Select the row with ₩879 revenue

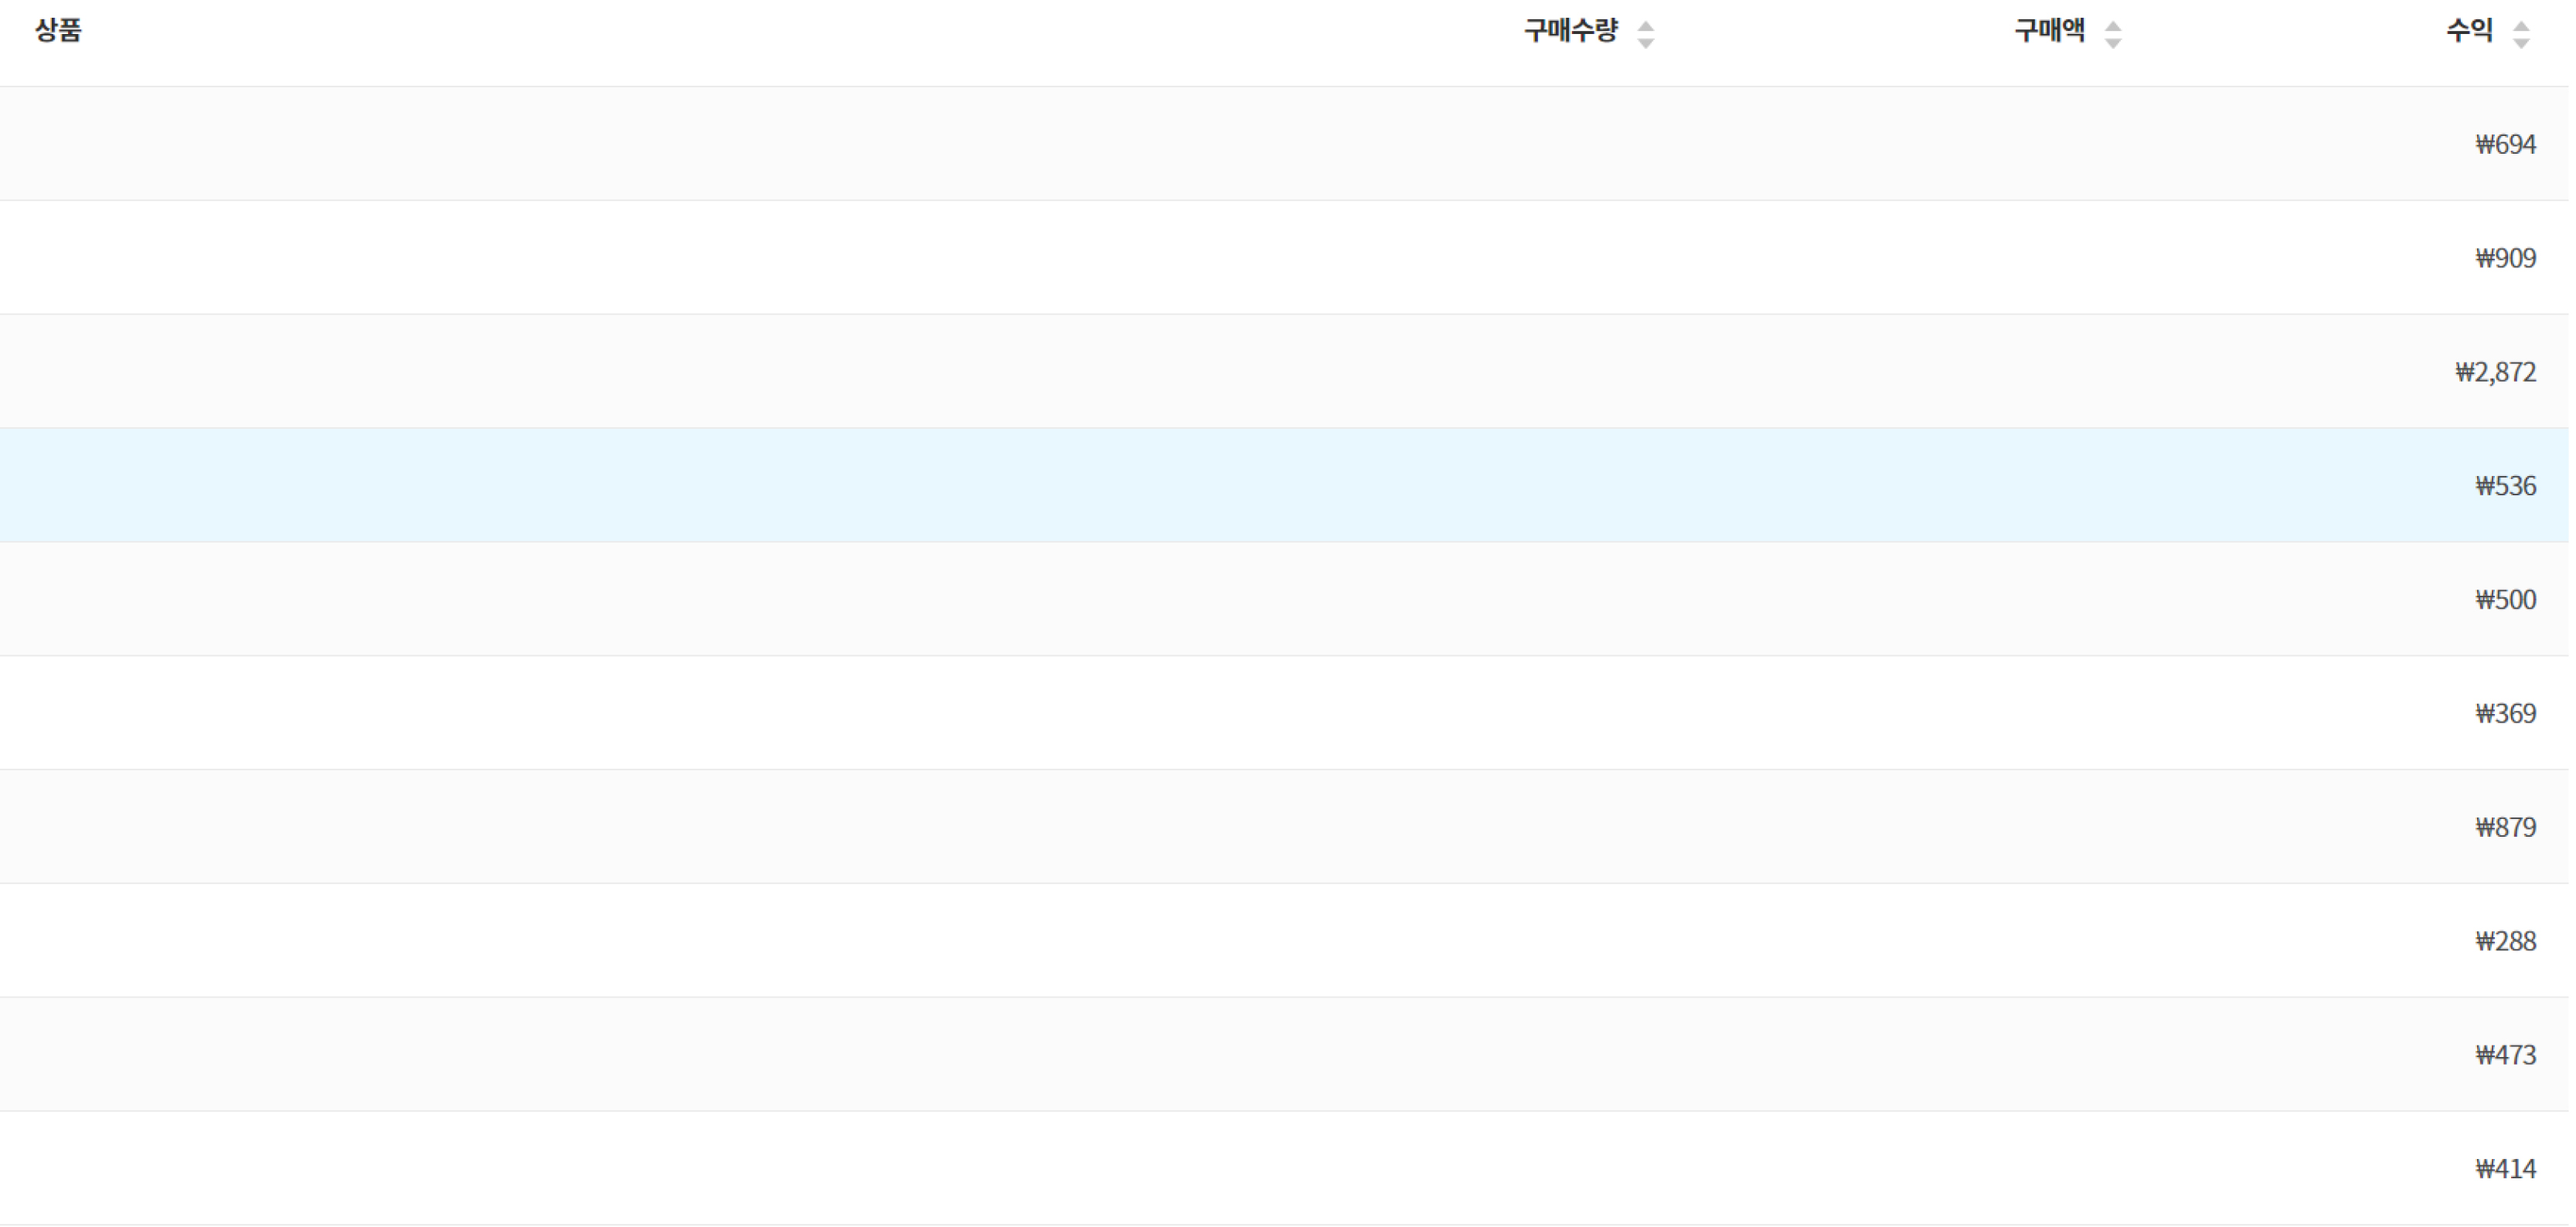pyautogui.click(x=2505, y=828)
